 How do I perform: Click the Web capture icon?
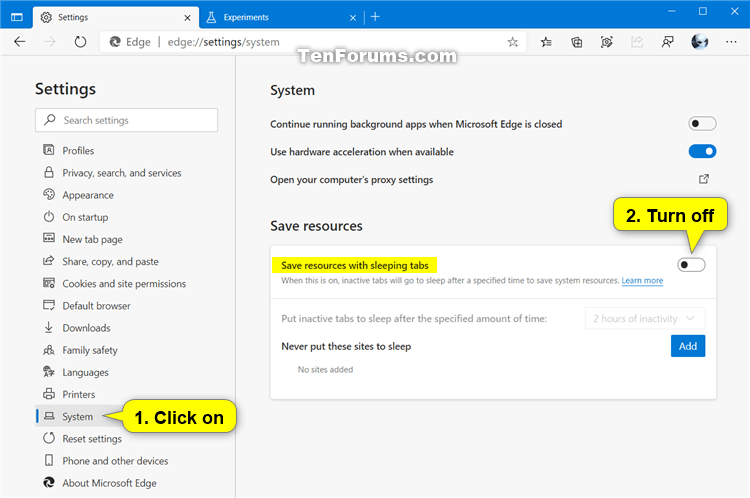pyautogui.click(x=607, y=42)
